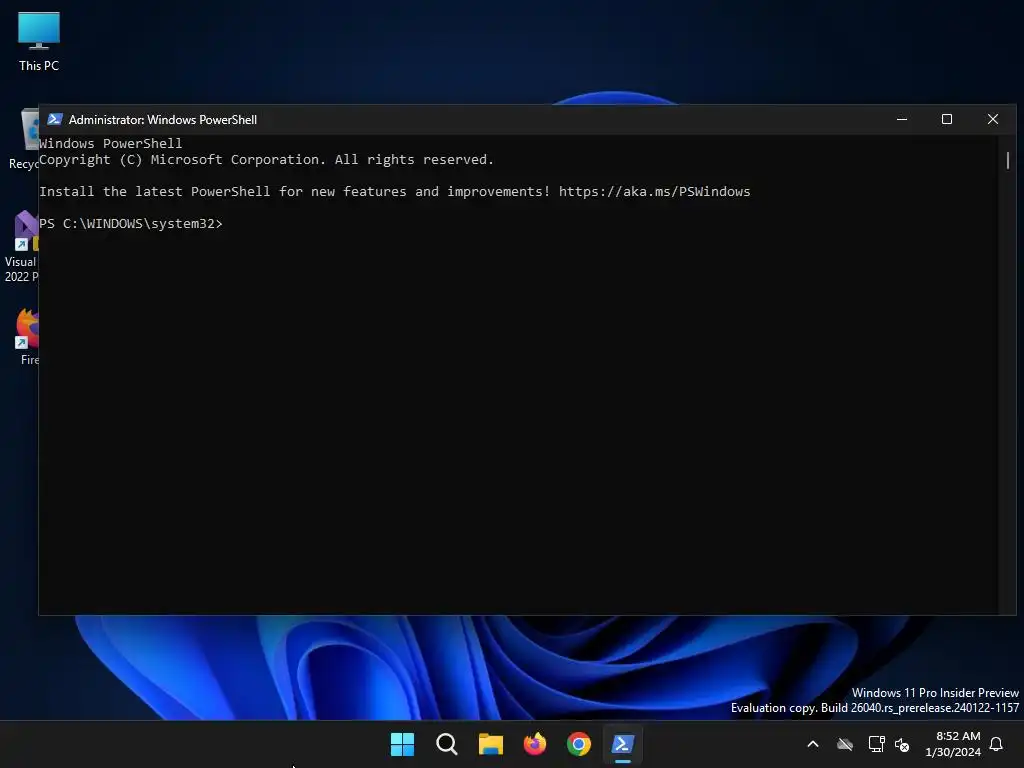Open the network status tray icon
The width and height of the screenshot is (1024, 768).
(x=876, y=744)
